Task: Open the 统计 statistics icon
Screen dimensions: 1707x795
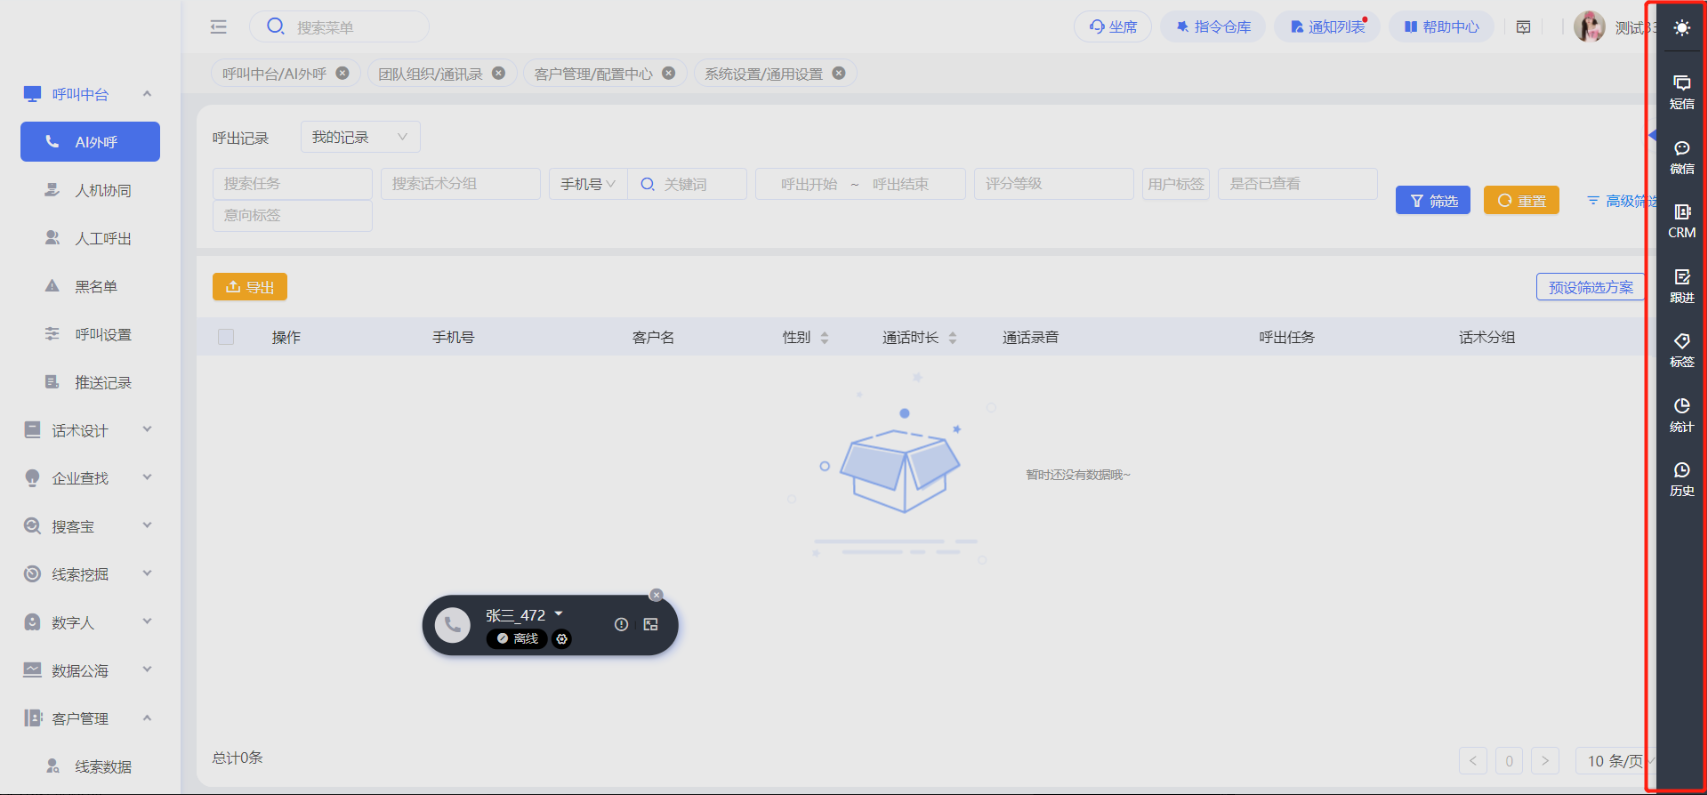Action: (1682, 414)
